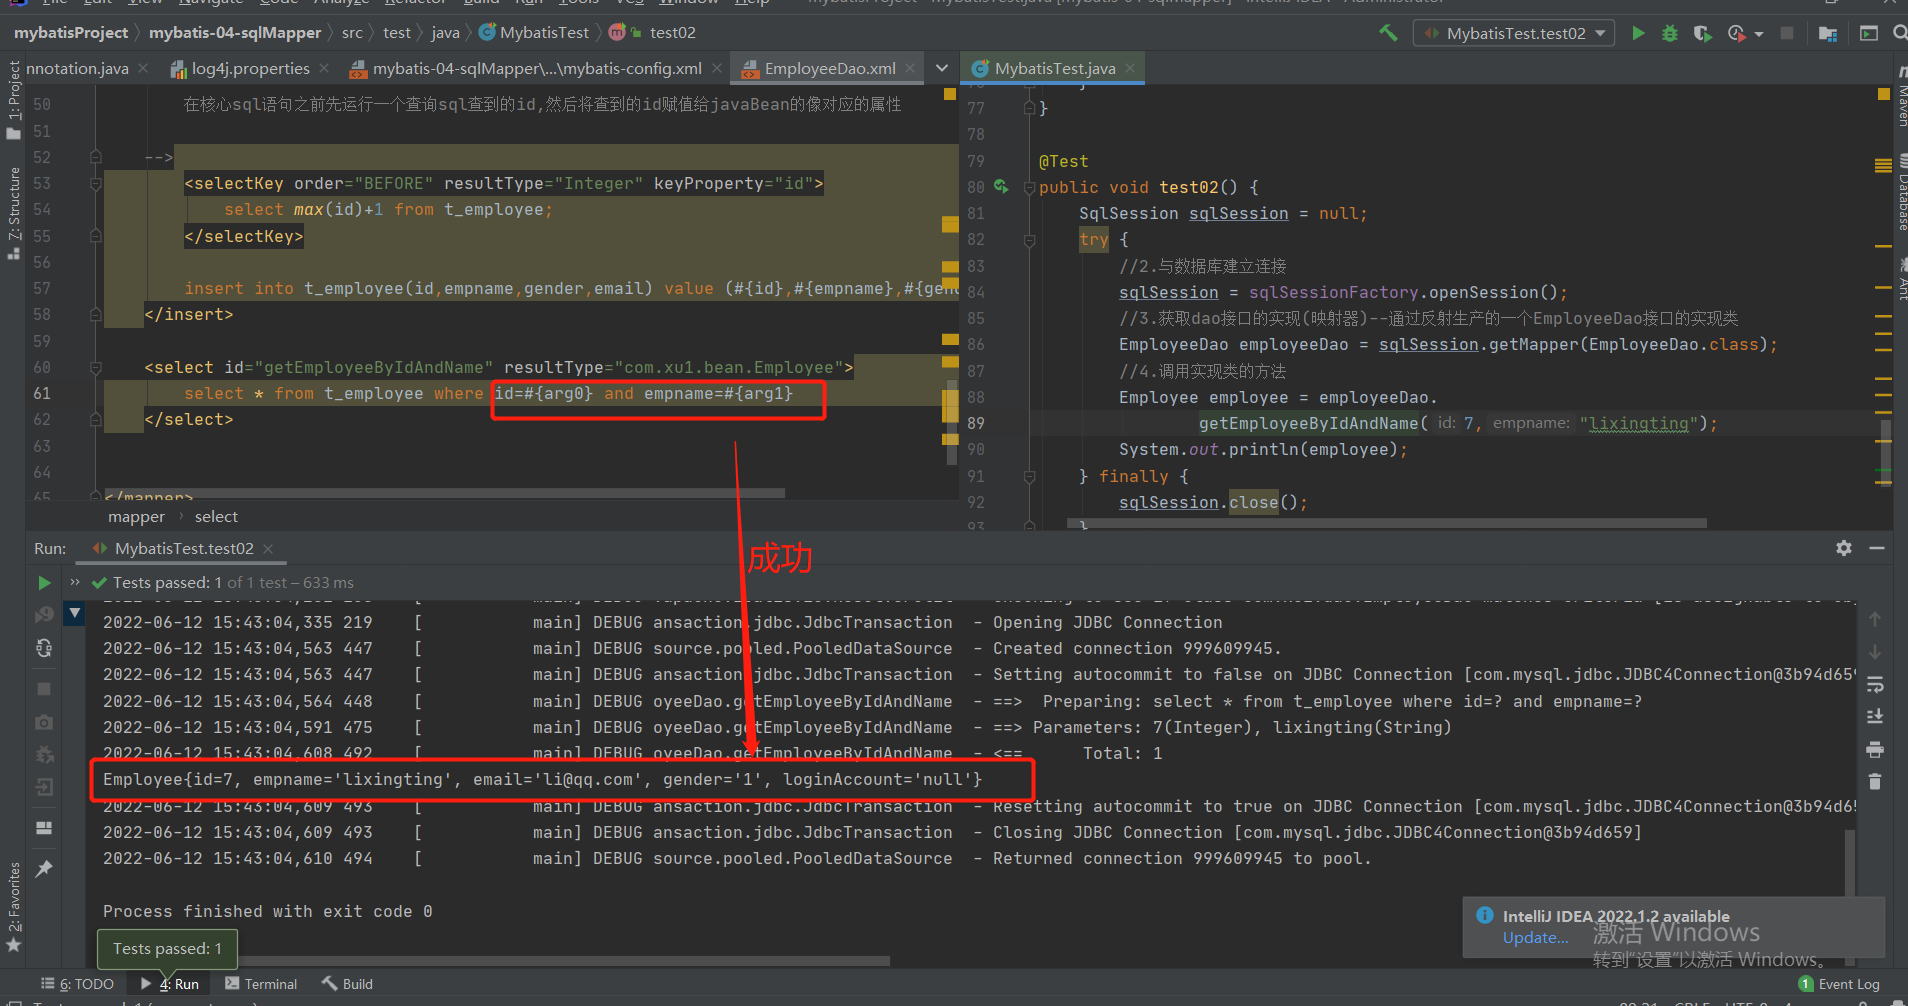Close the MybatisTest.java tab
Viewport: 1908px width, 1006px height.
tap(1130, 68)
